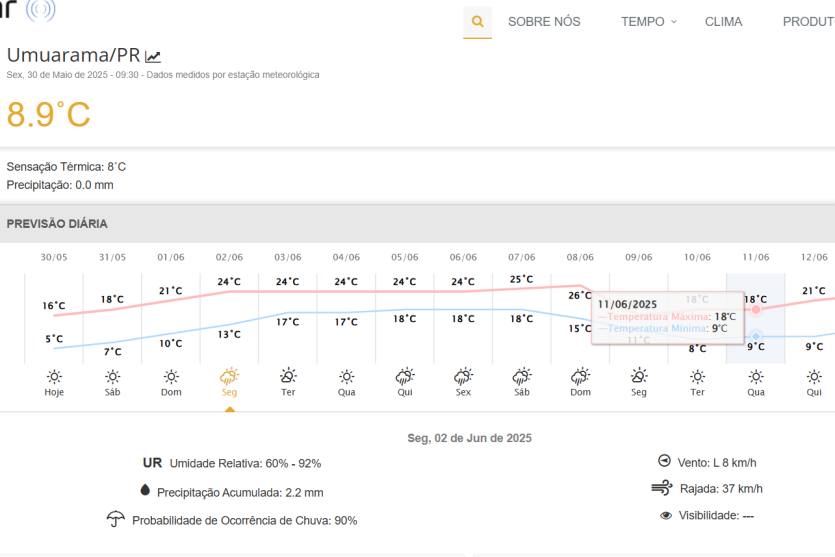Click the 07/06 date column header
The height and width of the screenshot is (557, 835).
tap(521, 257)
